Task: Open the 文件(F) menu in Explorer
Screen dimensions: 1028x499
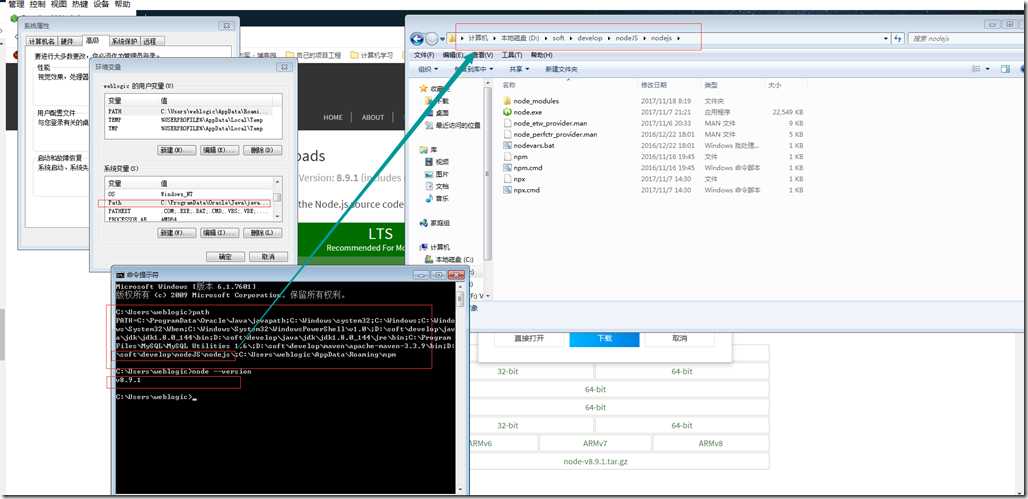Action: 424,55
